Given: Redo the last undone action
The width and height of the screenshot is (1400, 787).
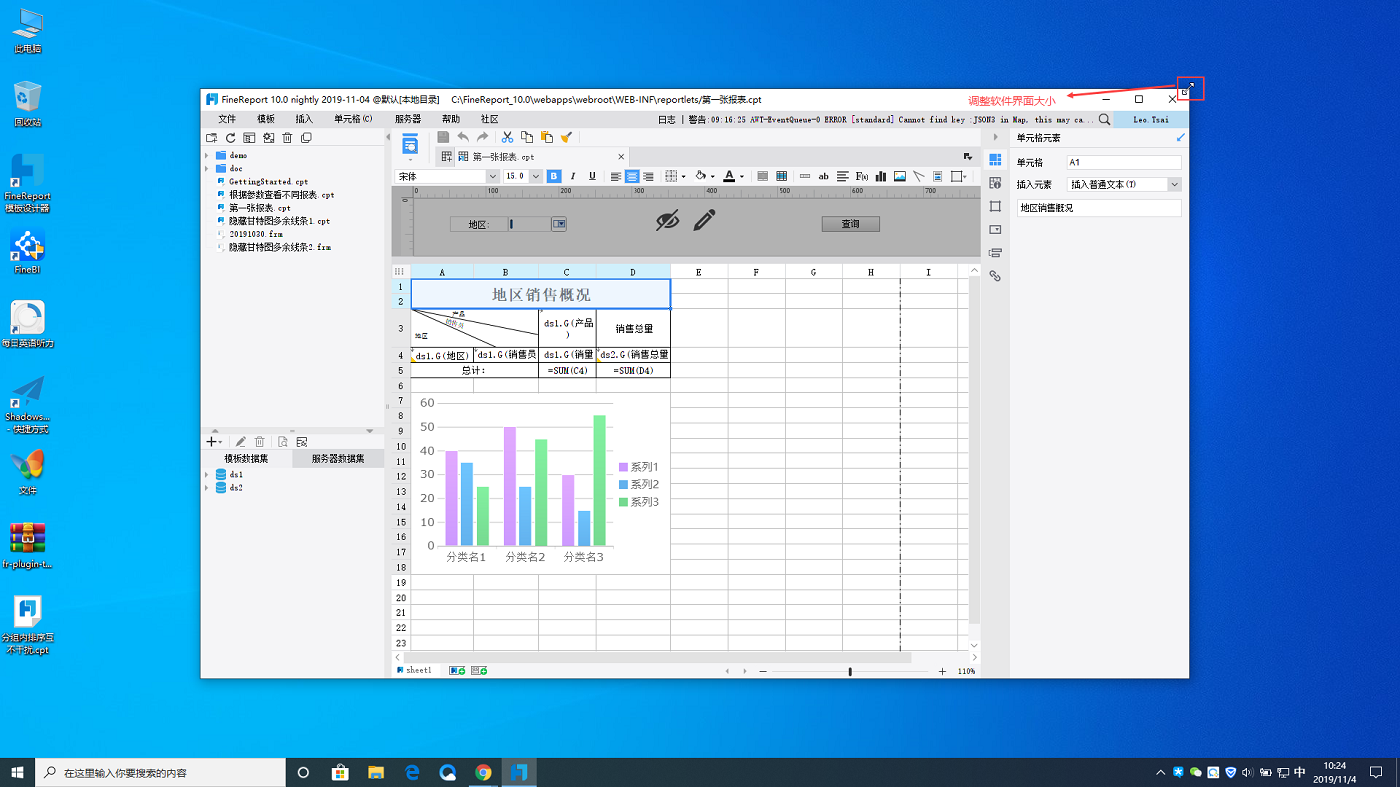Looking at the screenshot, I should (482, 137).
